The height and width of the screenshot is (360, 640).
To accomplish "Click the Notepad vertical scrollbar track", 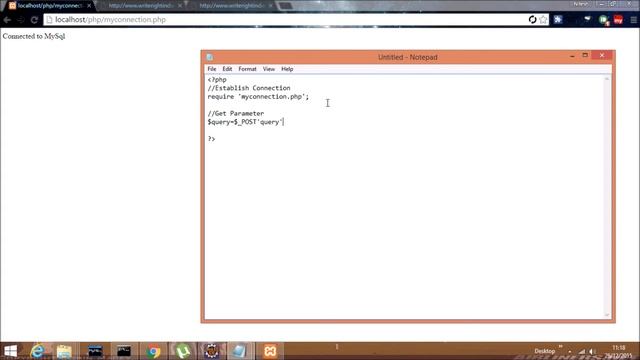I will [x=607, y=196].
